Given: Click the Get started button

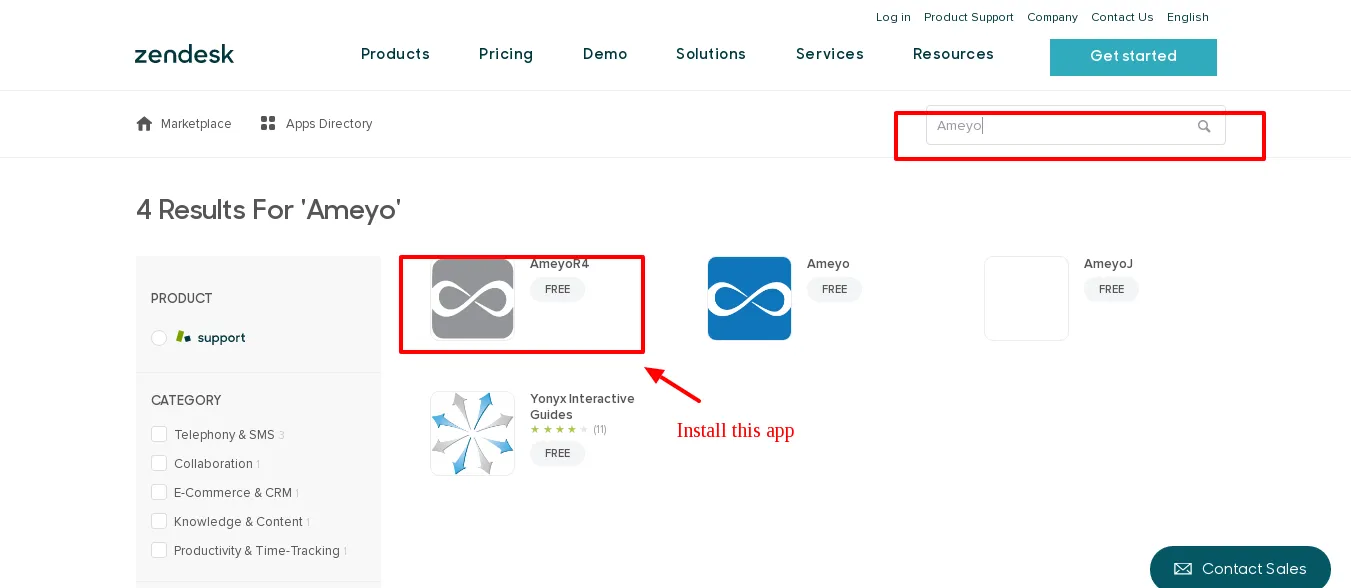Looking at the screenshot, I should (1133, 57).
